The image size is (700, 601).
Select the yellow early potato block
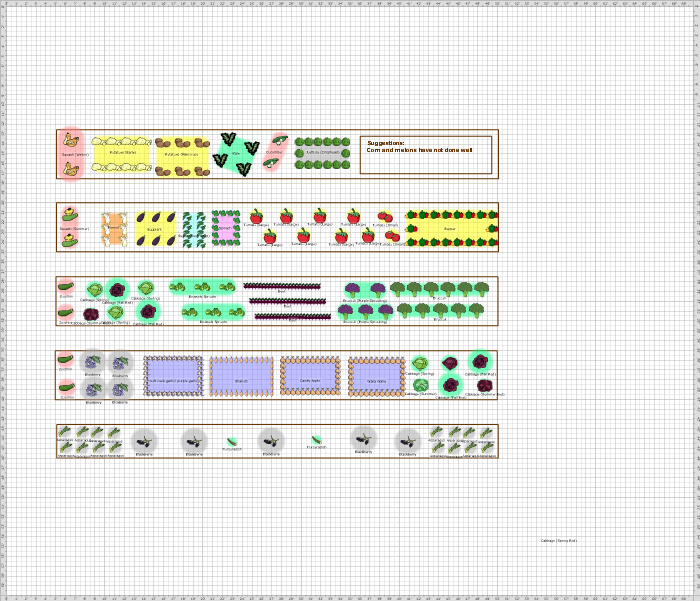tap(122, 154)
